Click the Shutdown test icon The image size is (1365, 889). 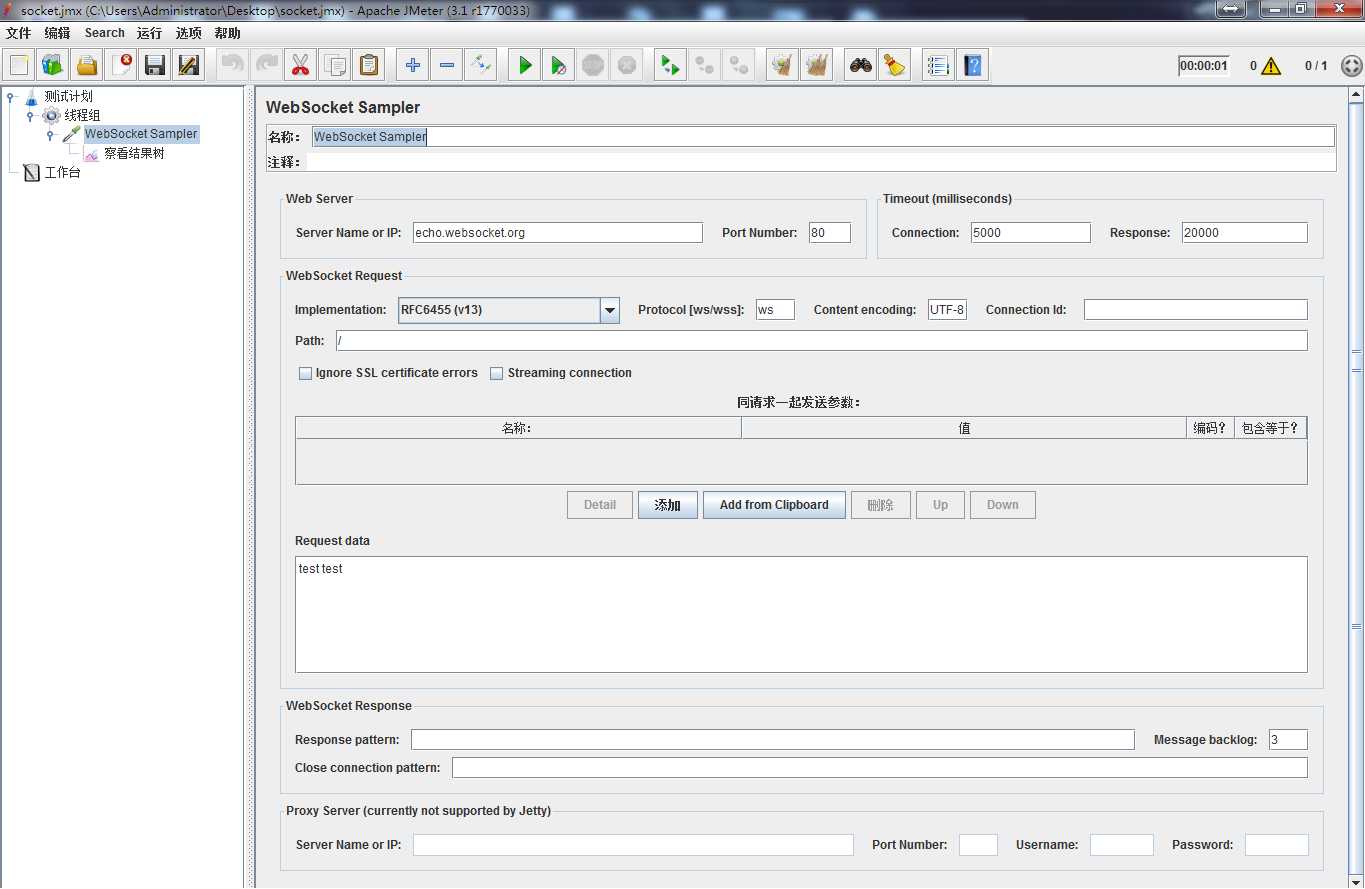(x=627, y=66)
